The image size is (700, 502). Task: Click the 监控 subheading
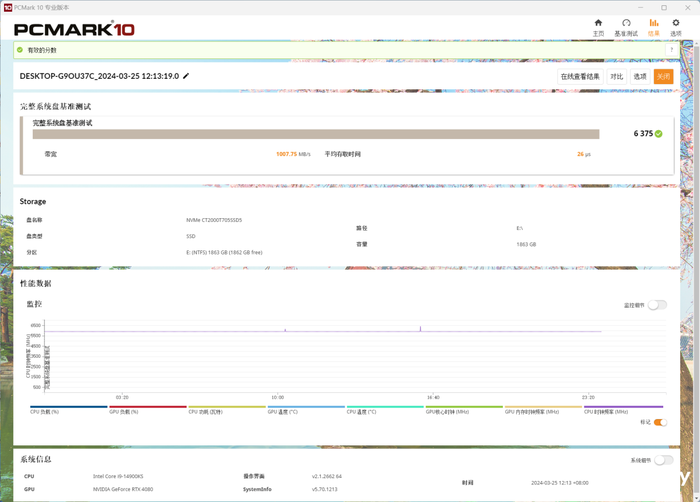(x=34, y=304)
